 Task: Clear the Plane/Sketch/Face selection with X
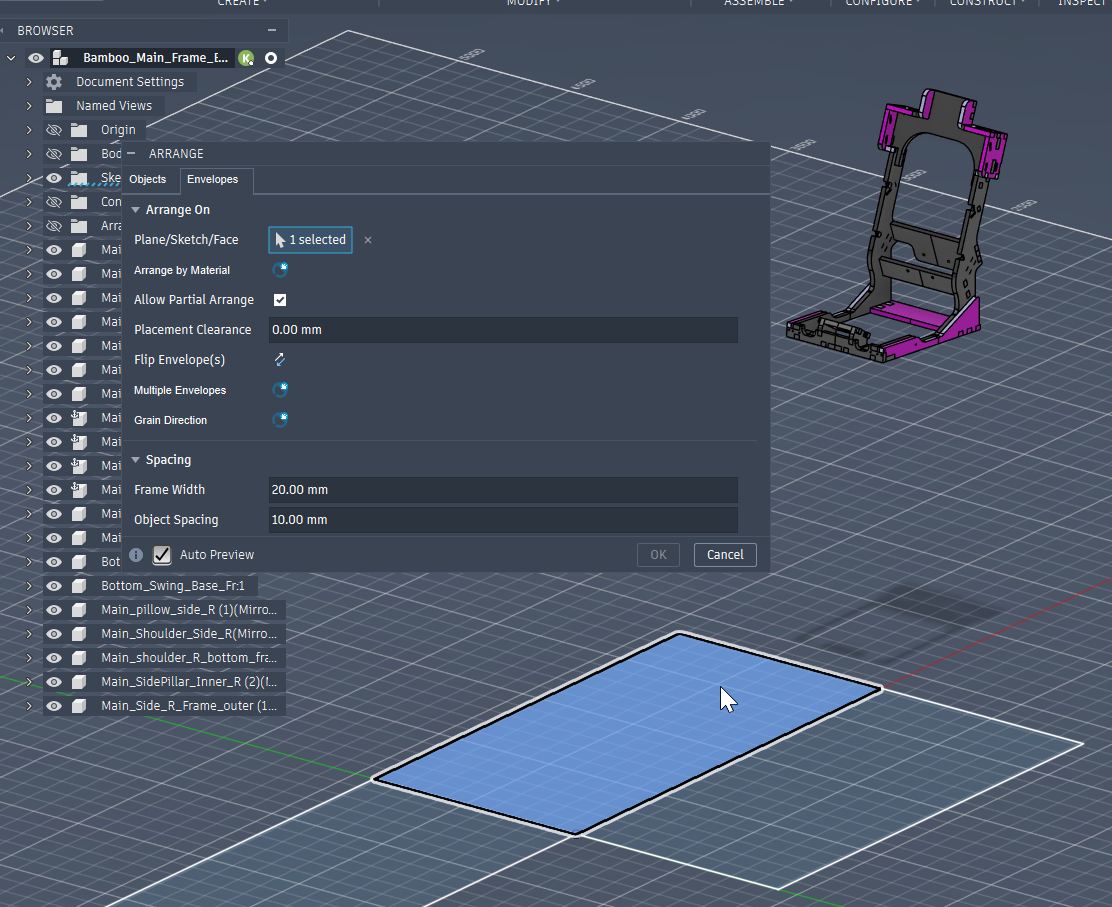(x=368, y=240)
